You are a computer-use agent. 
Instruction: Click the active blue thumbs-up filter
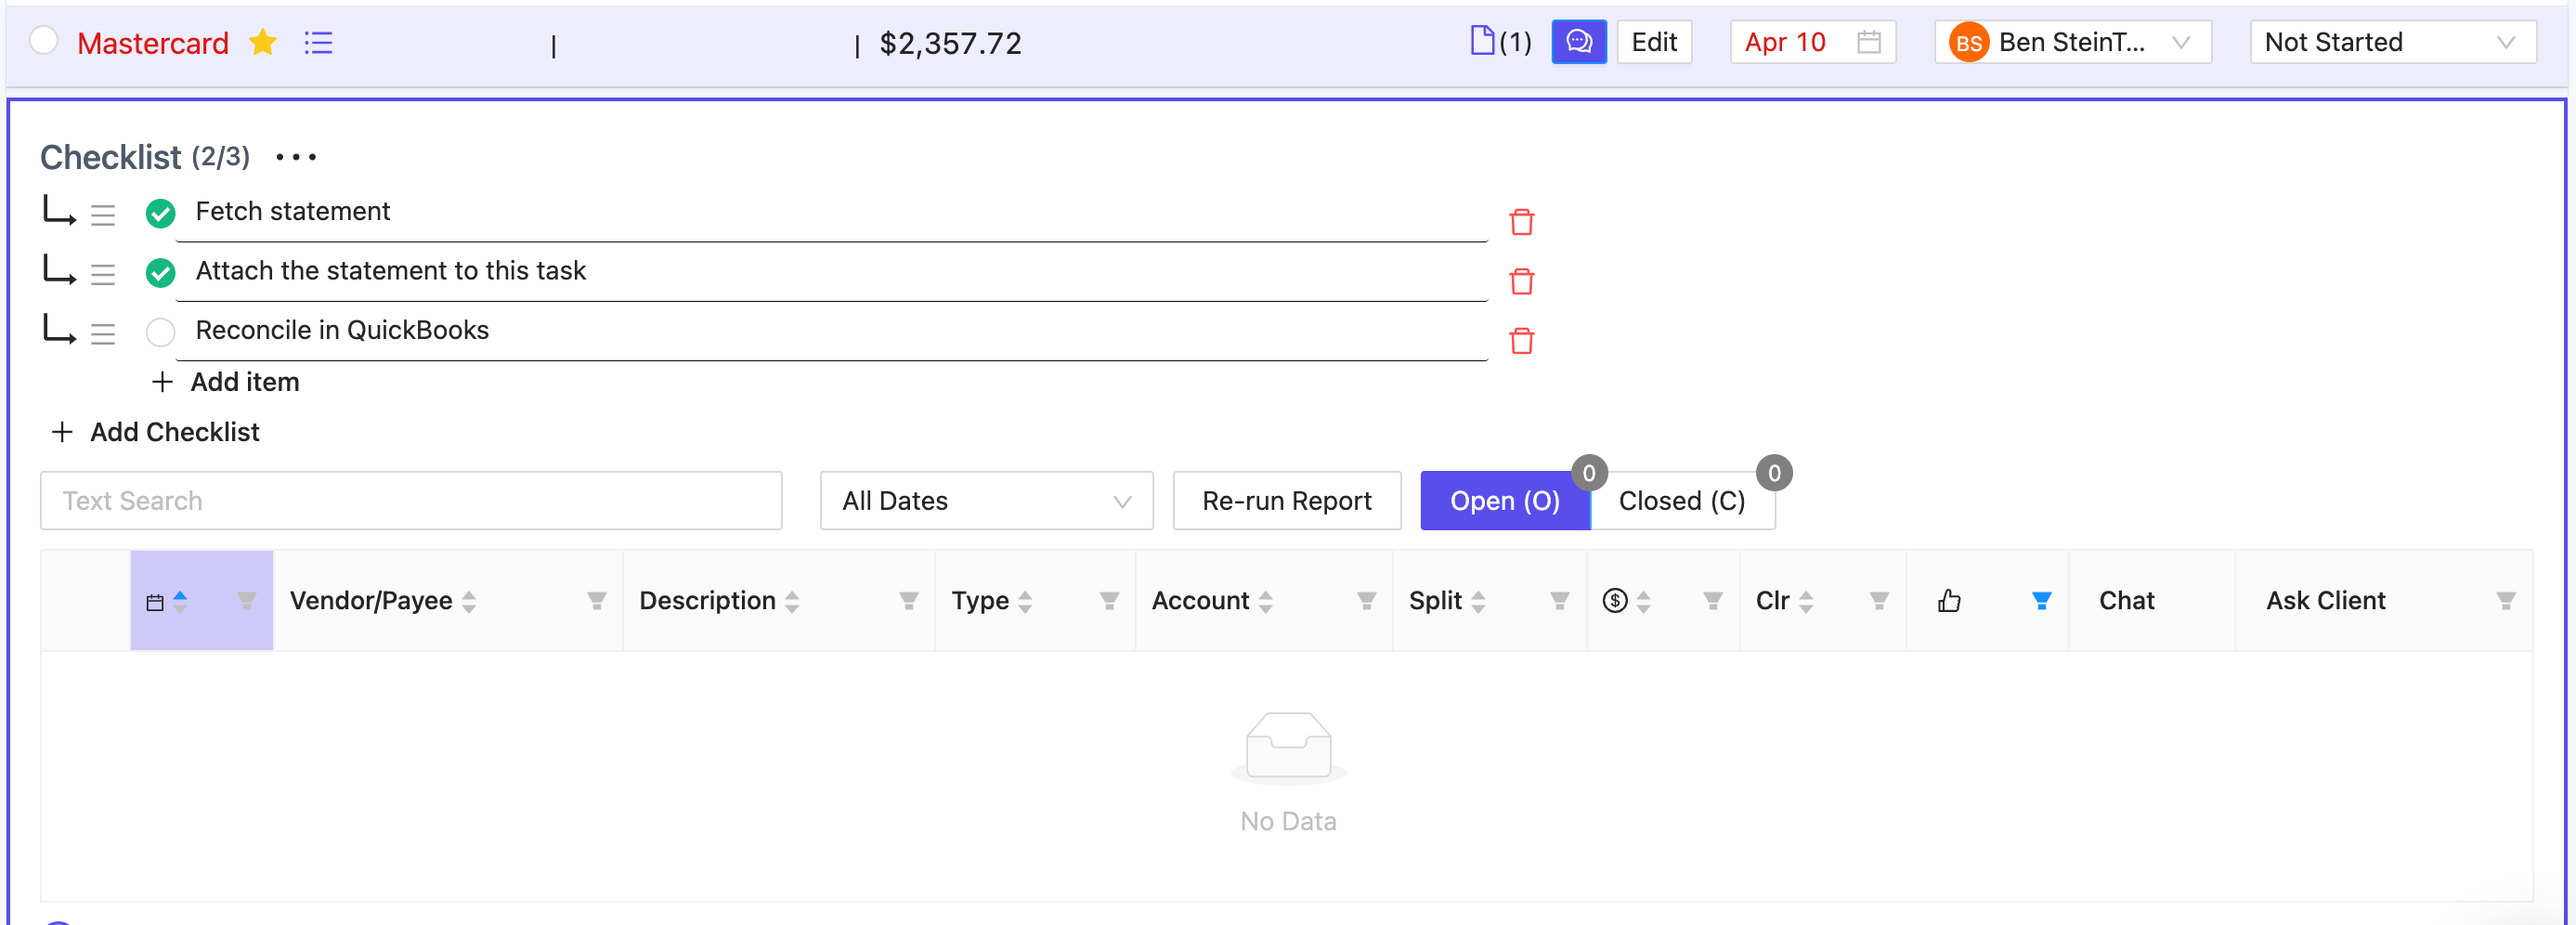pos(2042,601)
